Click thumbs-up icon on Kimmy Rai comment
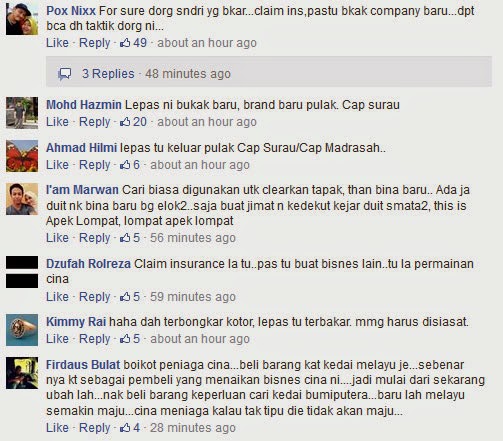 click(x=125, y=339)
